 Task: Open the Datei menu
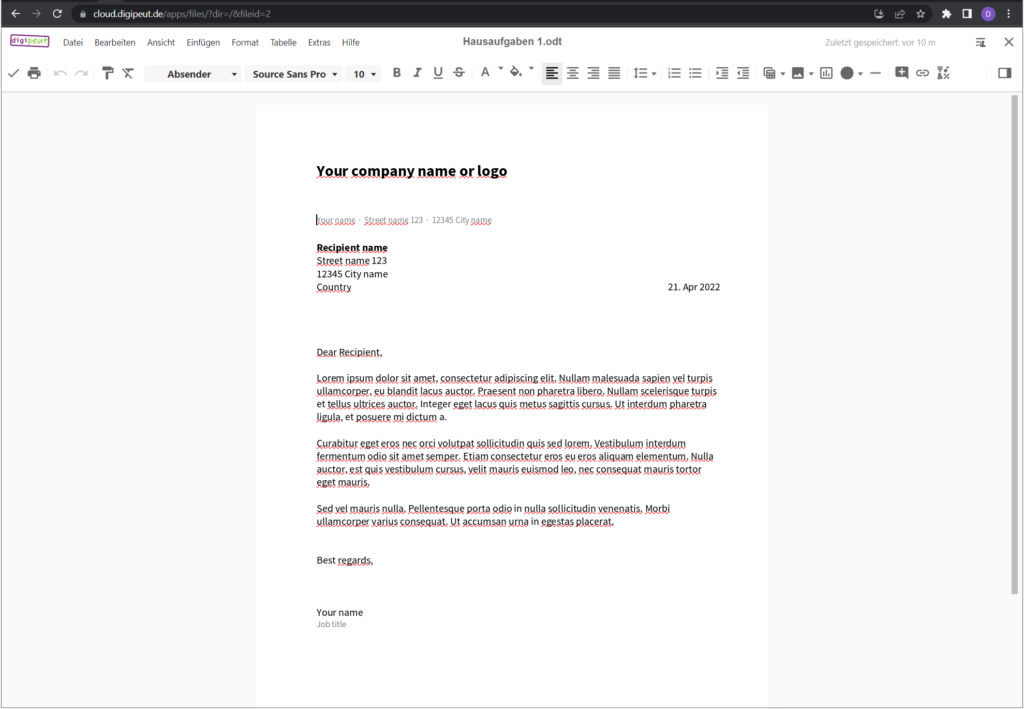pyautogui.click(x=73, y=42)
